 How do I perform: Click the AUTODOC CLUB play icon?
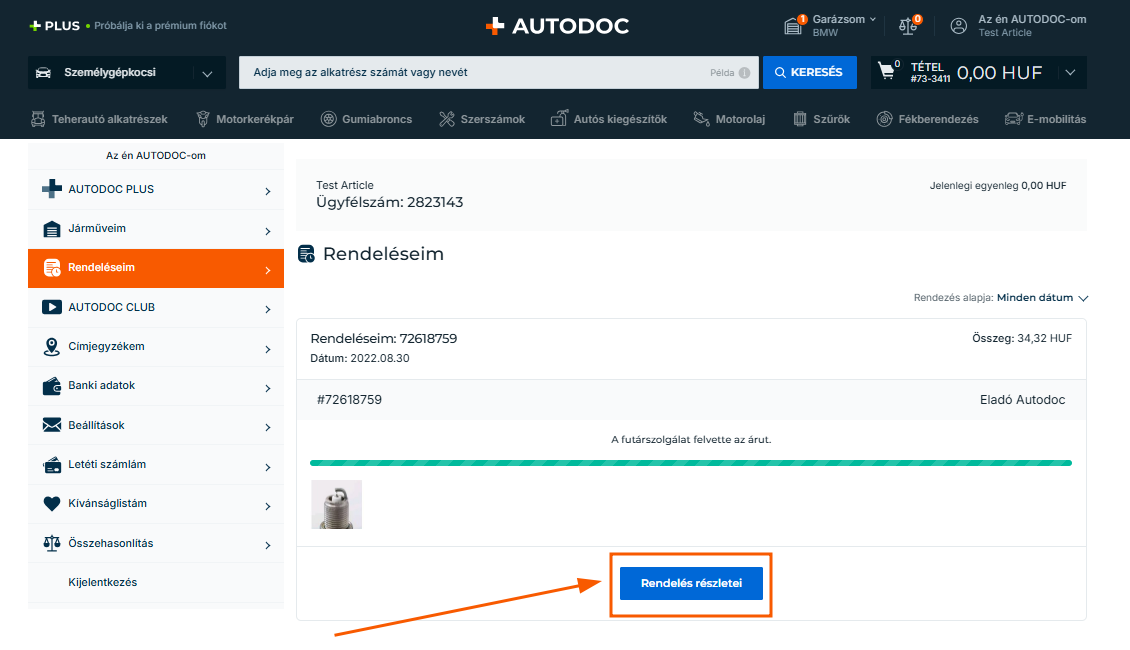[52, 307]
